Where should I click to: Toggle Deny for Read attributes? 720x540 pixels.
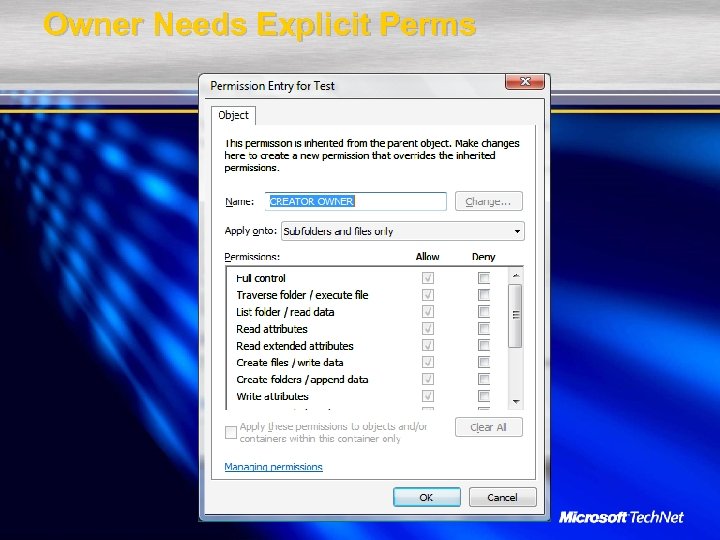484,329
